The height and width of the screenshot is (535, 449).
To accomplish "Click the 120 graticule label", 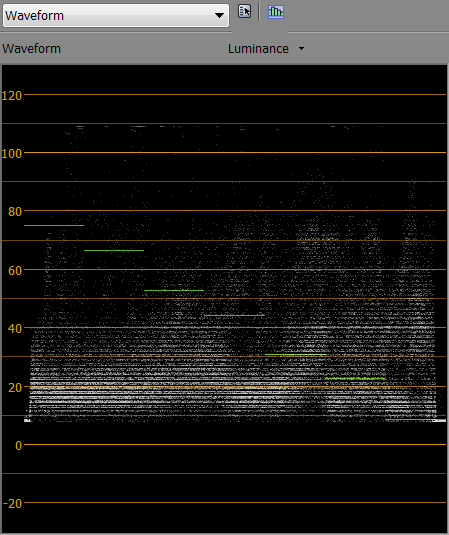I will pos(12,96).
